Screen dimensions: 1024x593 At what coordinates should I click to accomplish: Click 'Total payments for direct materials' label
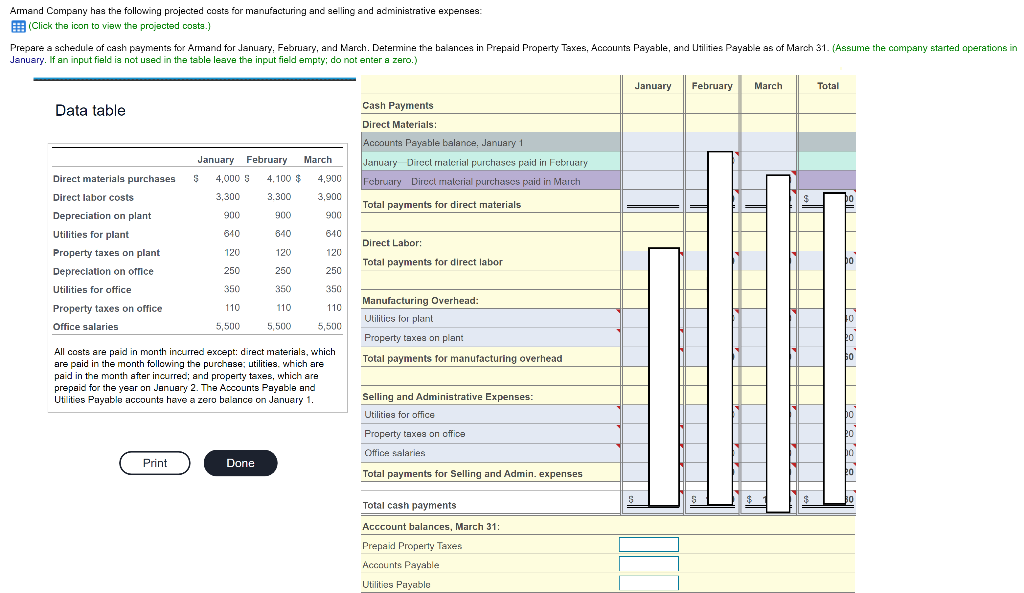pos(441,204)
